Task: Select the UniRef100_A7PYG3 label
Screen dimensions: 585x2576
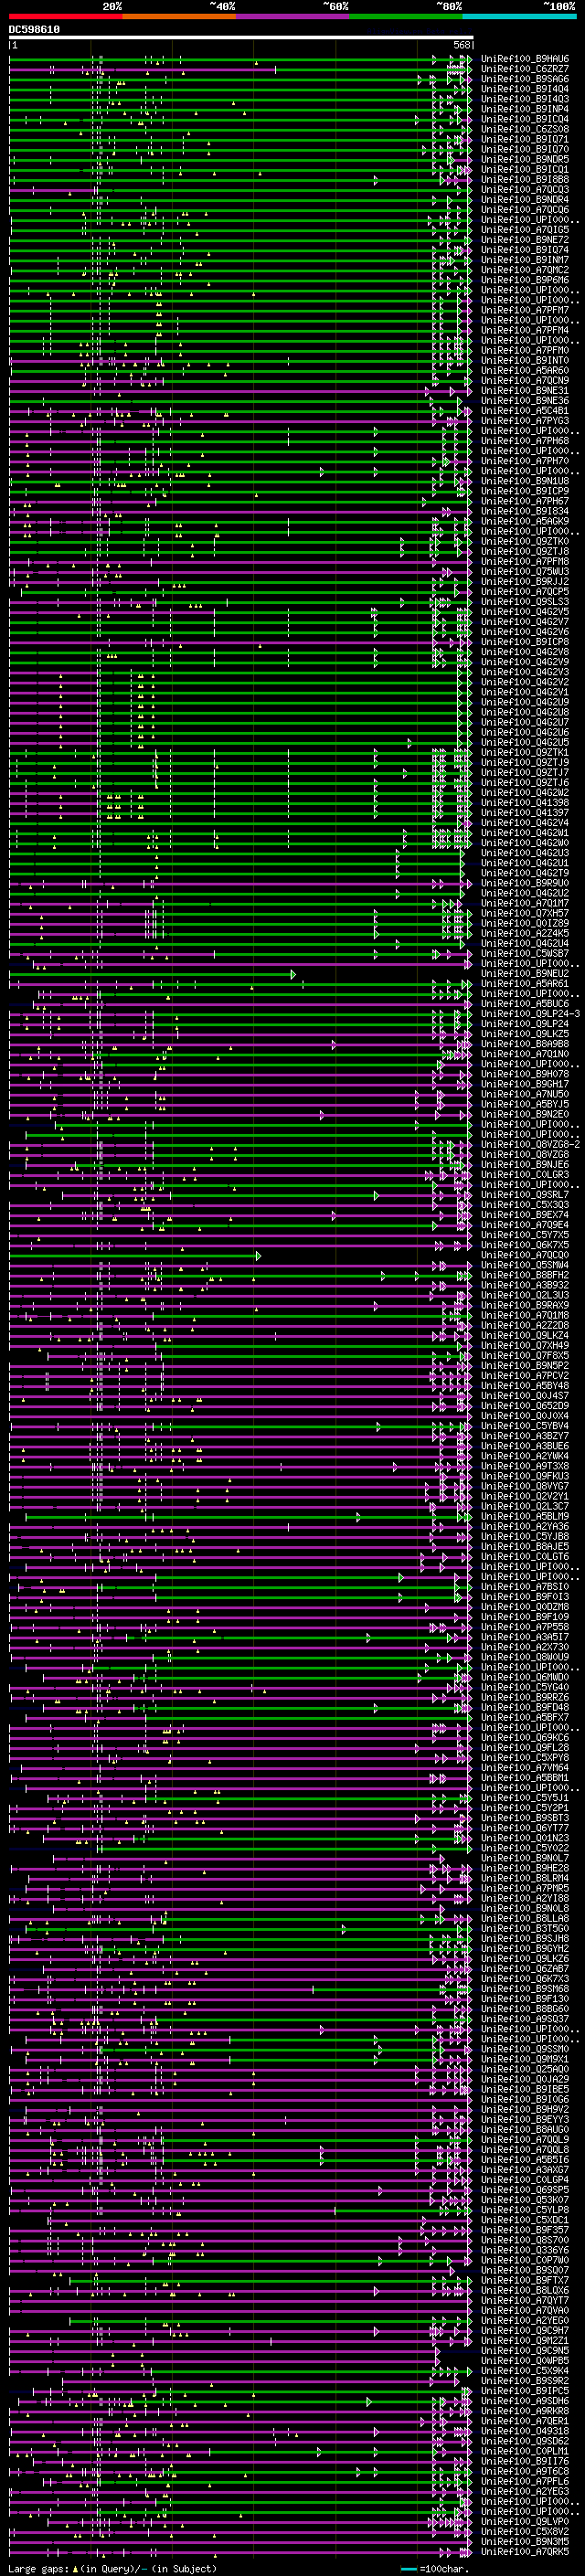Action: [x=525, y=421]
